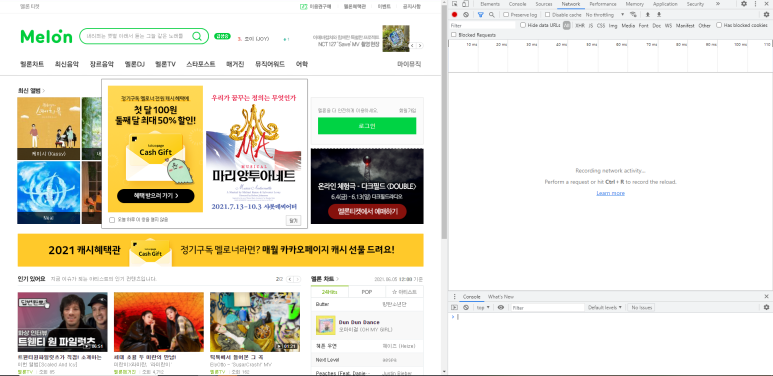Screen dimensions: 773x376
Task: Select the All filter type toggle
Action: 567,25
